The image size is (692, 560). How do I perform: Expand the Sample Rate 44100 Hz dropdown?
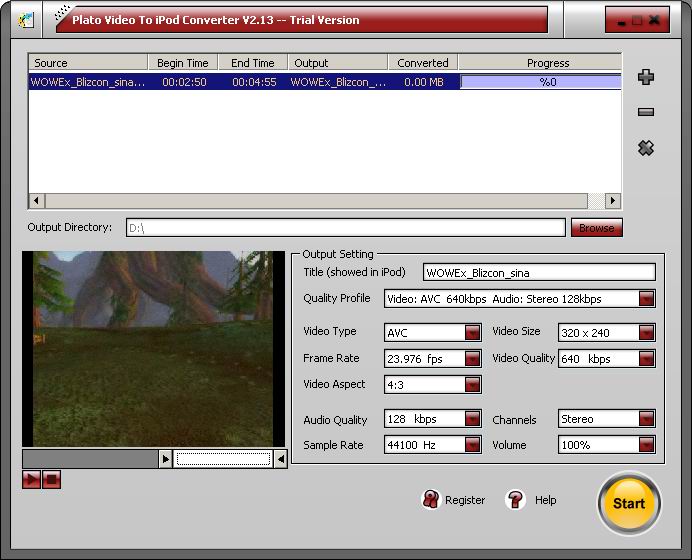(x=472, y=445)
